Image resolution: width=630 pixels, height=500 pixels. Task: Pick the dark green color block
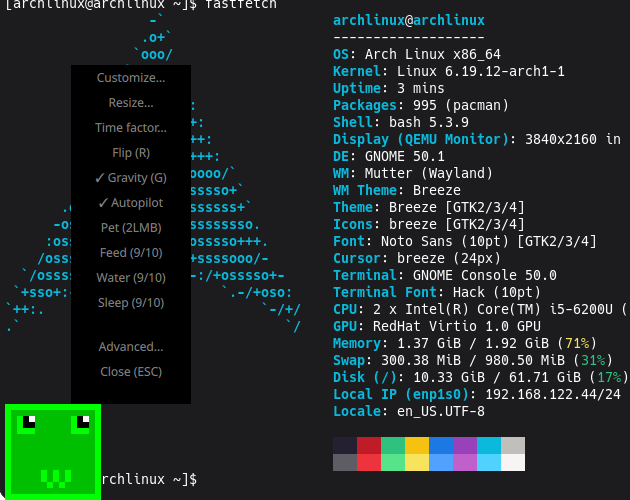pos(393,445)
